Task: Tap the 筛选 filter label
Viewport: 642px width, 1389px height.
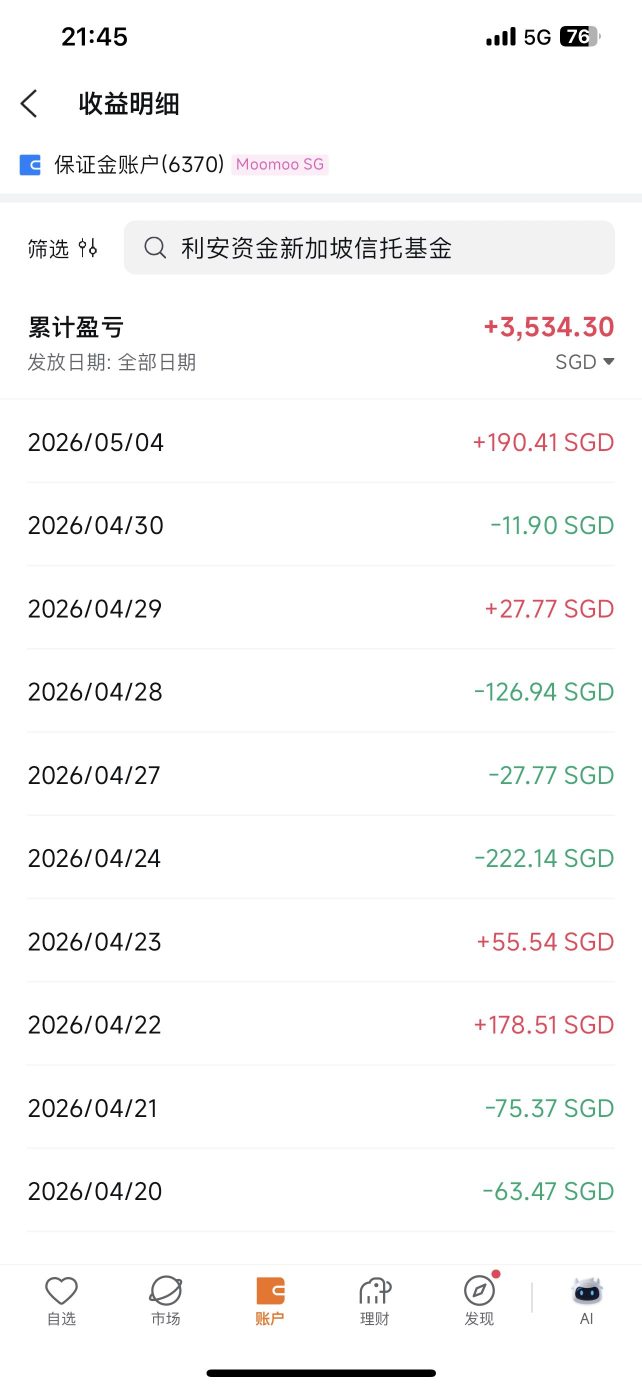Action: click(x=48, y=248)
